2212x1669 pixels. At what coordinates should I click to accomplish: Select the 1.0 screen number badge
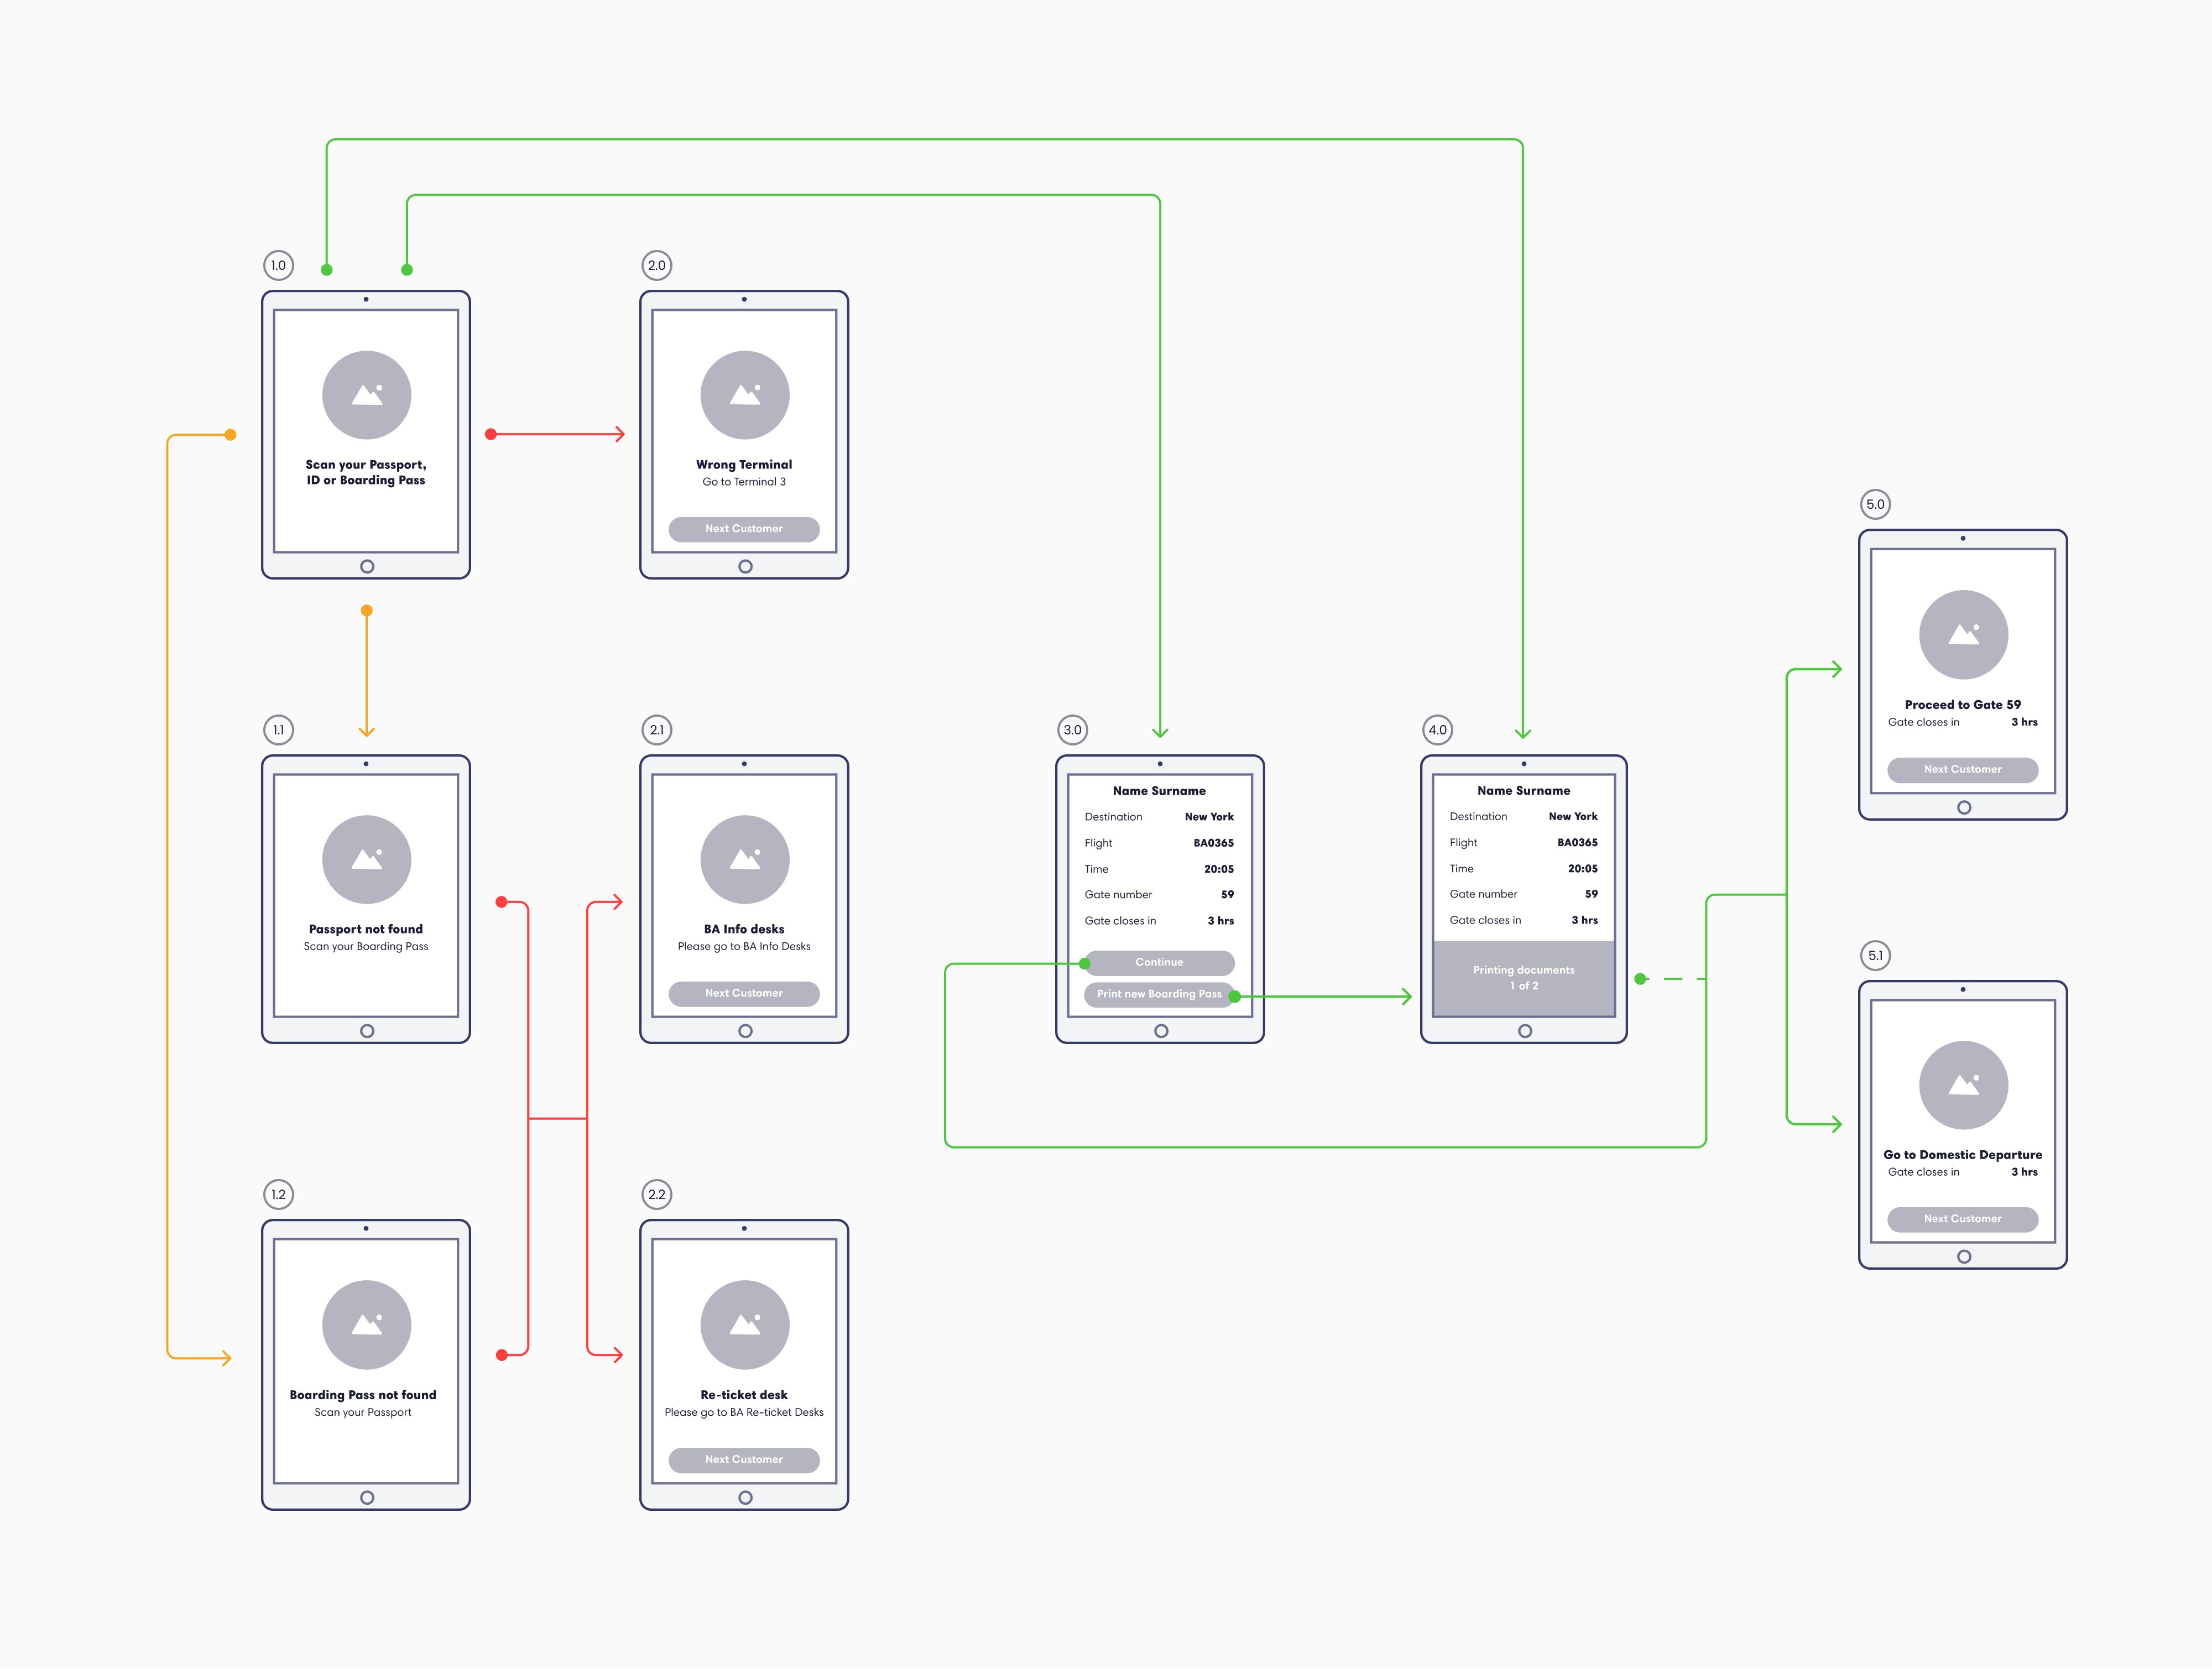pos(278,265)
